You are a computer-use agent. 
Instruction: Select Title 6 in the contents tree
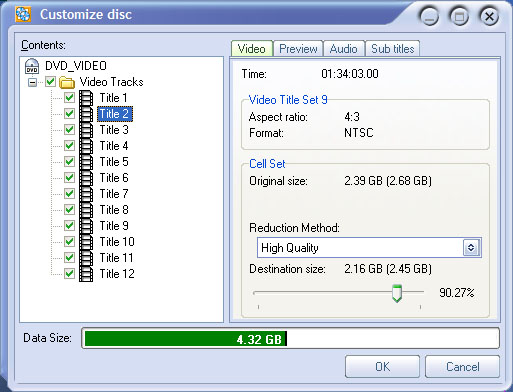click(x=114, y=178)
